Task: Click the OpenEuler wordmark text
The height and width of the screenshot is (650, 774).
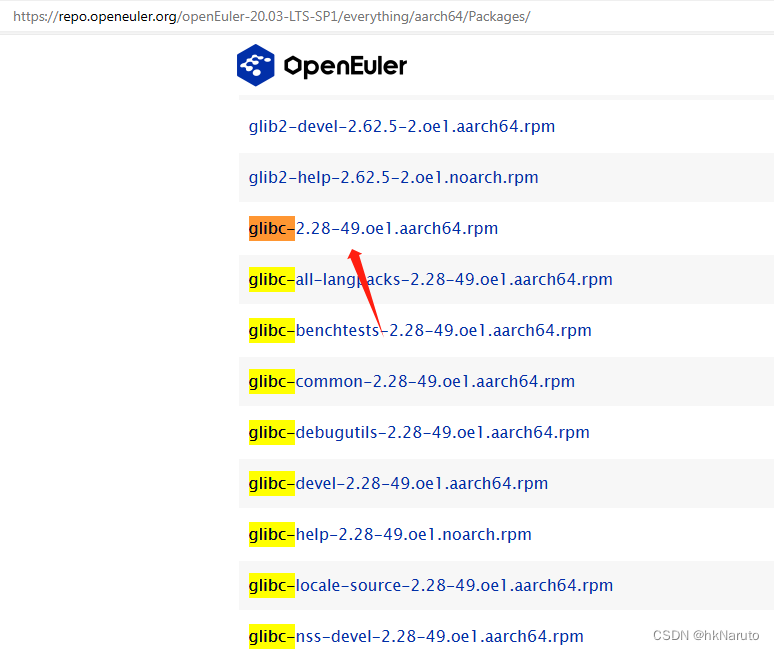Action: 345,67
